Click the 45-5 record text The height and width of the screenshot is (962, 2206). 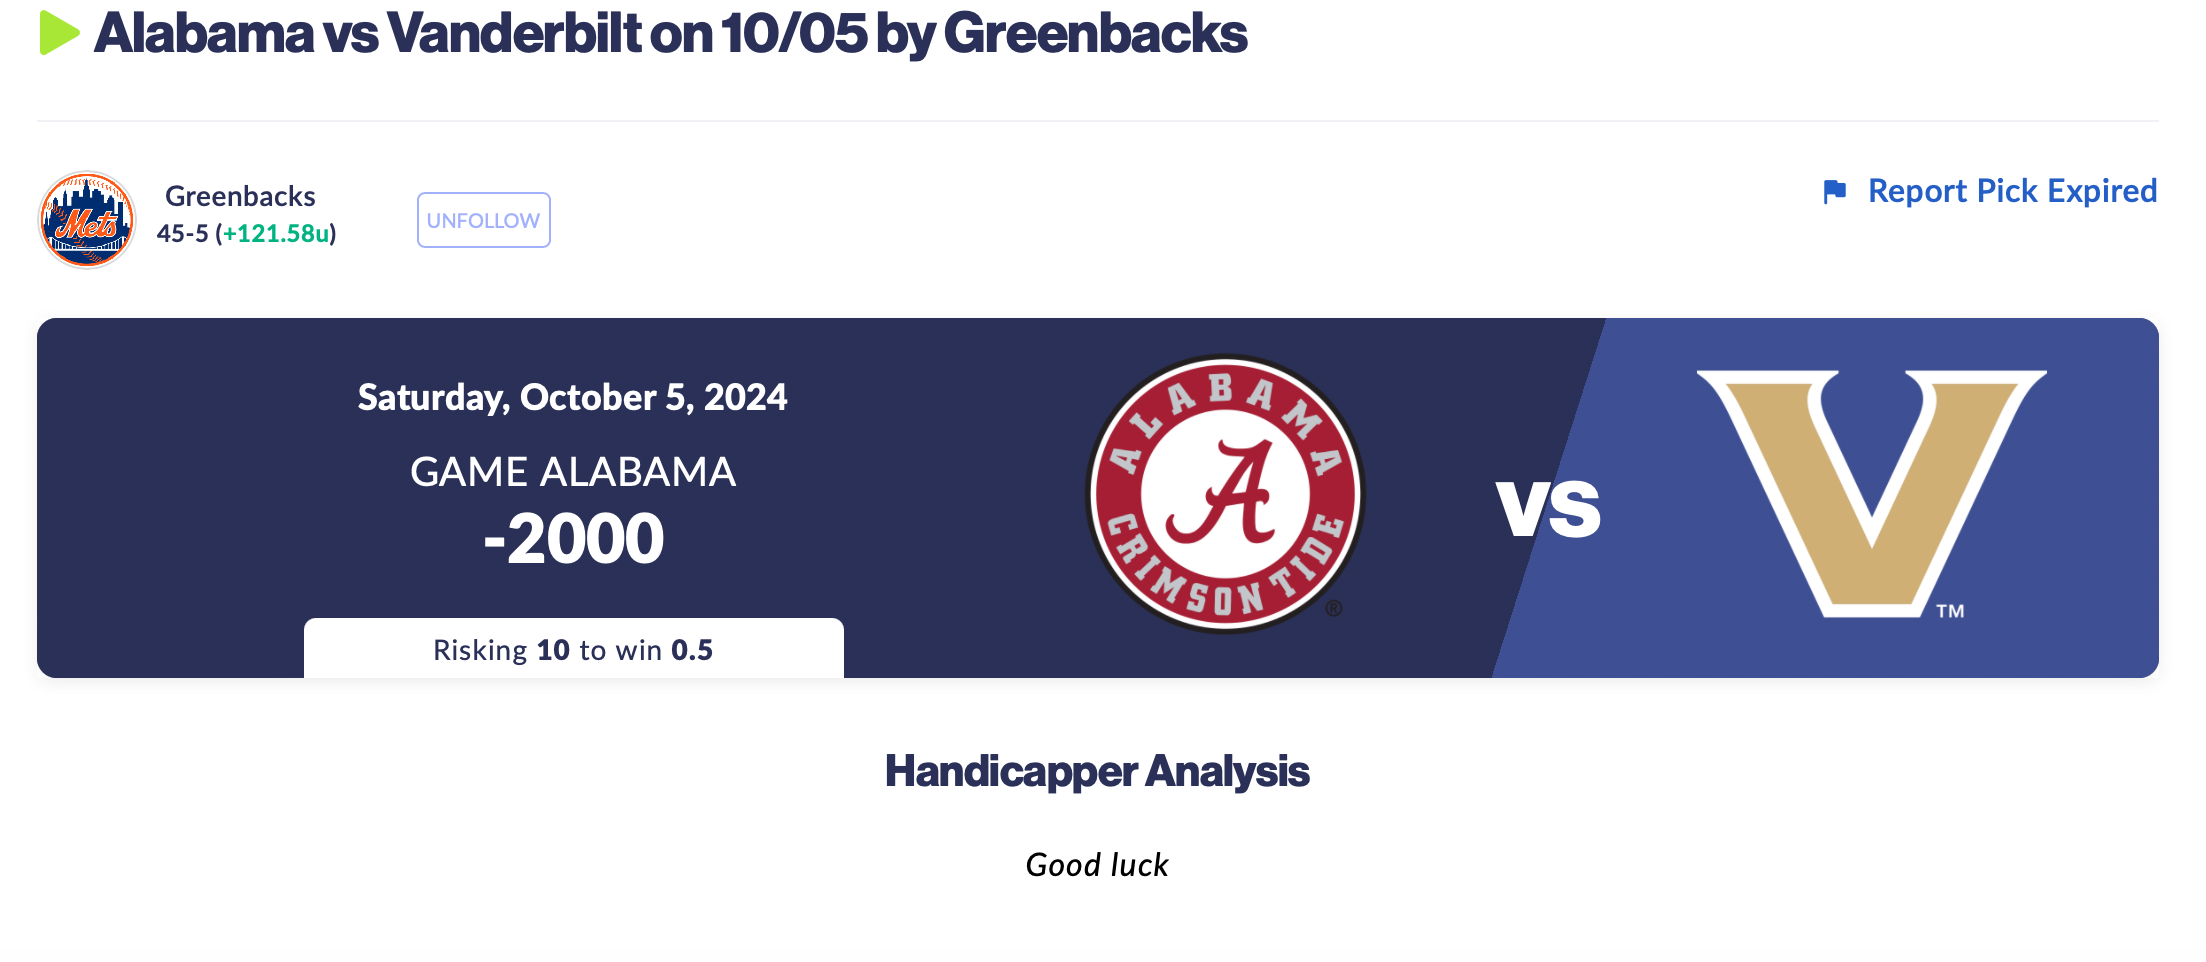(182, 234)
